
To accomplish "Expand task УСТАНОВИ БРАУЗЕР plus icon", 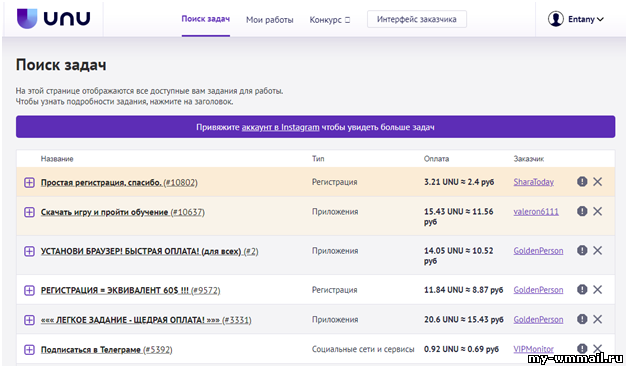I will click(x=29, y=251).
